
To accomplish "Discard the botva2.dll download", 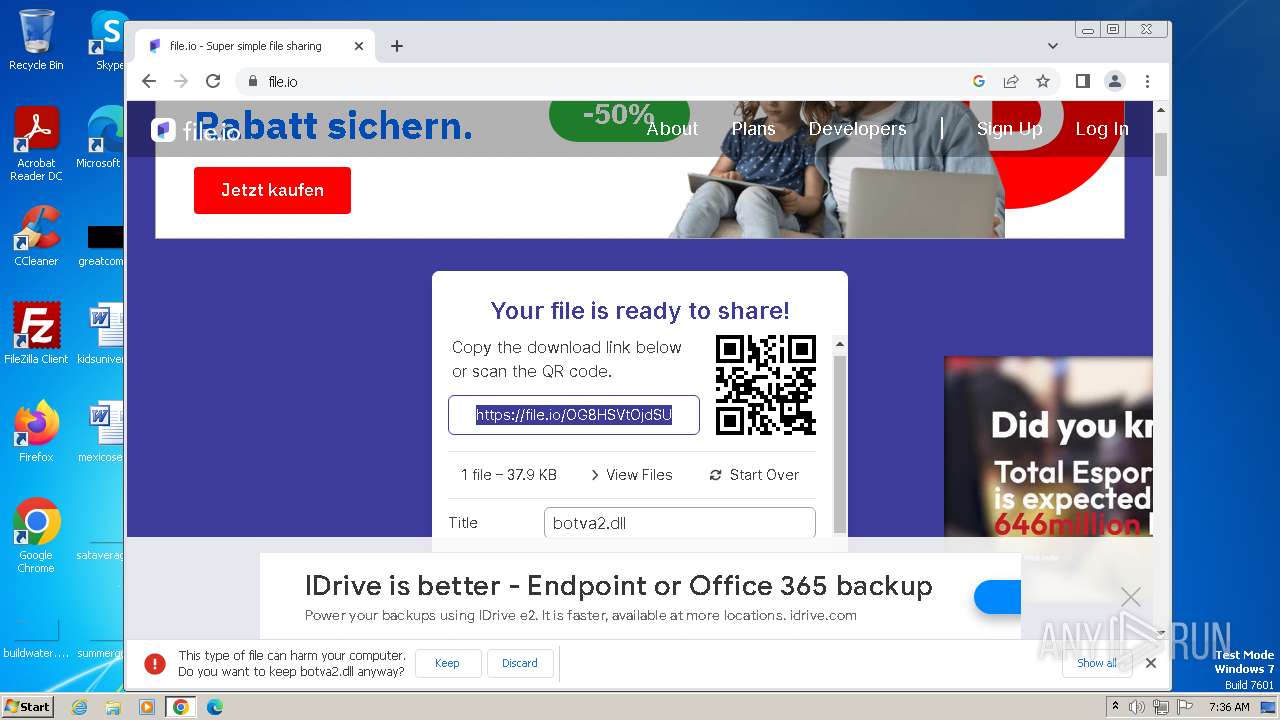I will [520, 663].
